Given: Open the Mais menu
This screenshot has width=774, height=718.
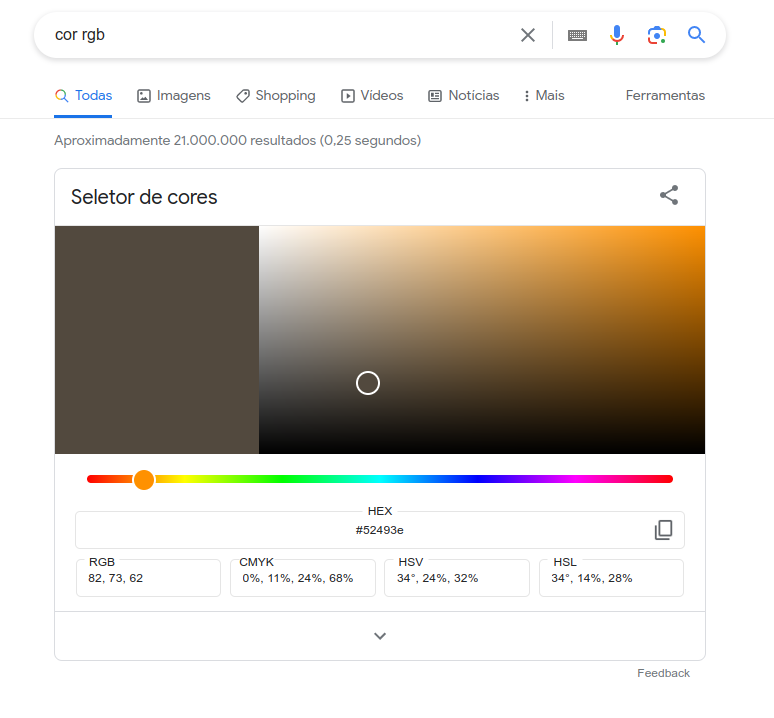Looking at the screenshot, I should pyautogui.click(x=544, y=95).
